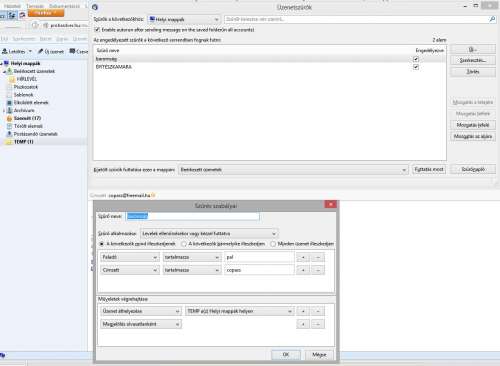Click the plus button in the Címzett rule row

tap(303, 270)
